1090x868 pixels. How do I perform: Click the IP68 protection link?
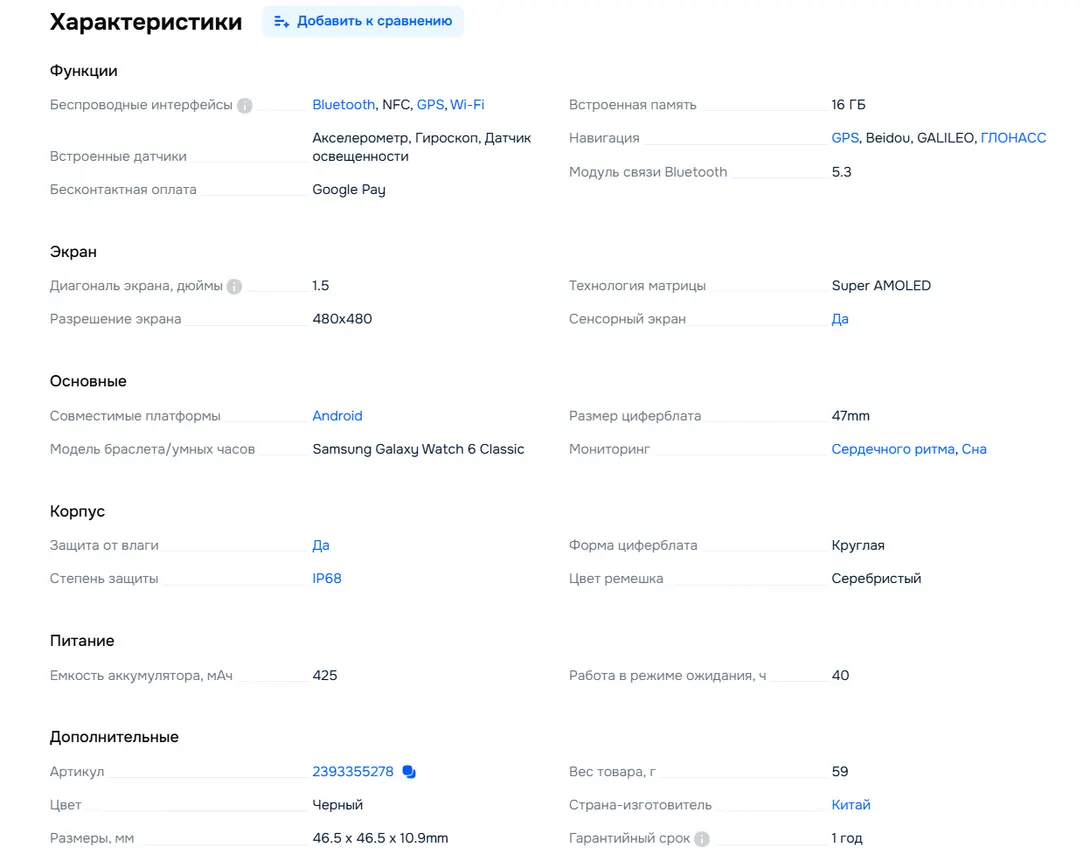point(327,578)
